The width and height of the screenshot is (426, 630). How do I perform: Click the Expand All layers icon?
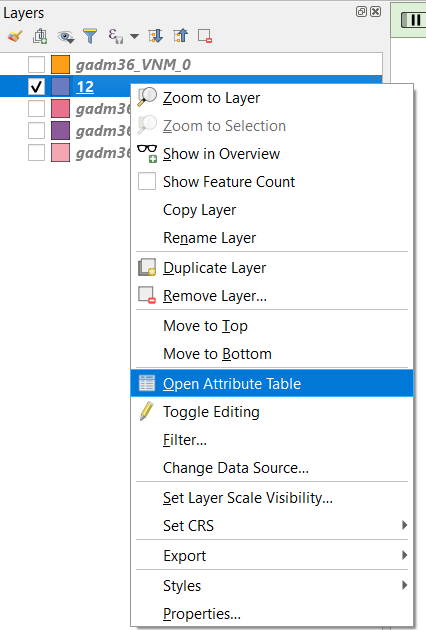[x=156, y=36]
